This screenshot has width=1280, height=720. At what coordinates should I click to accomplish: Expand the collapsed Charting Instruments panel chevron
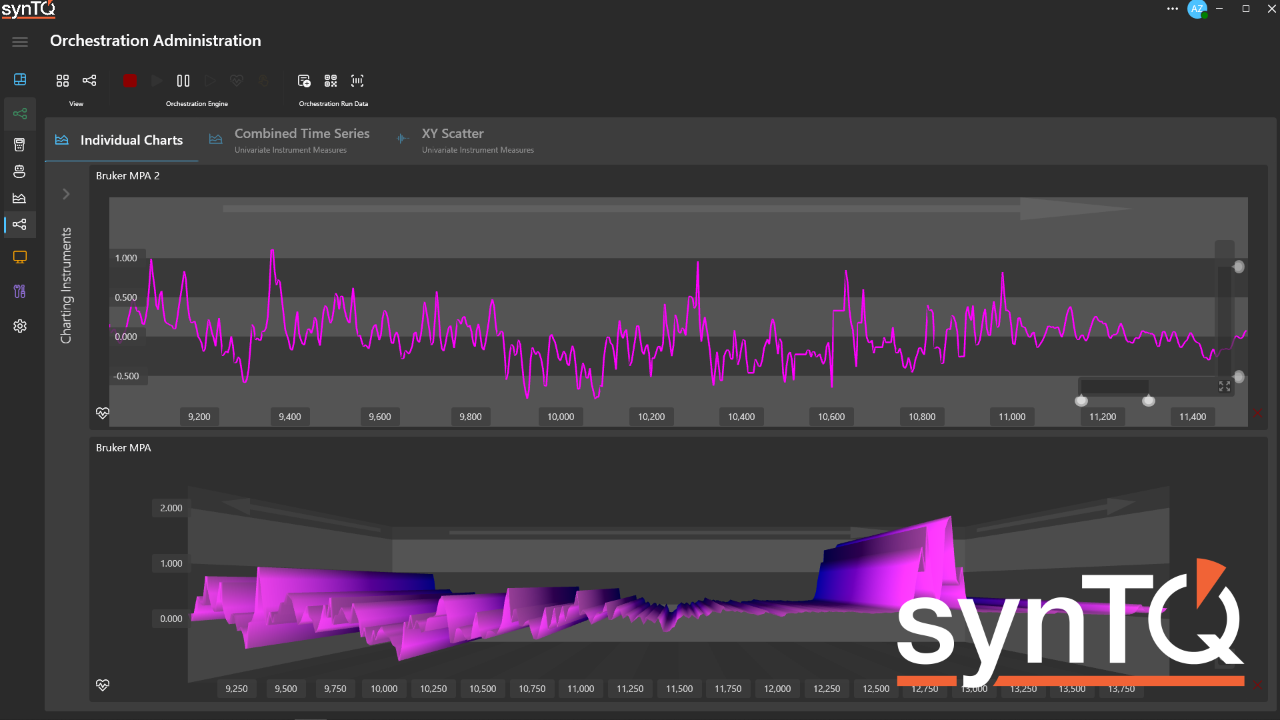(x=66, y=194)
